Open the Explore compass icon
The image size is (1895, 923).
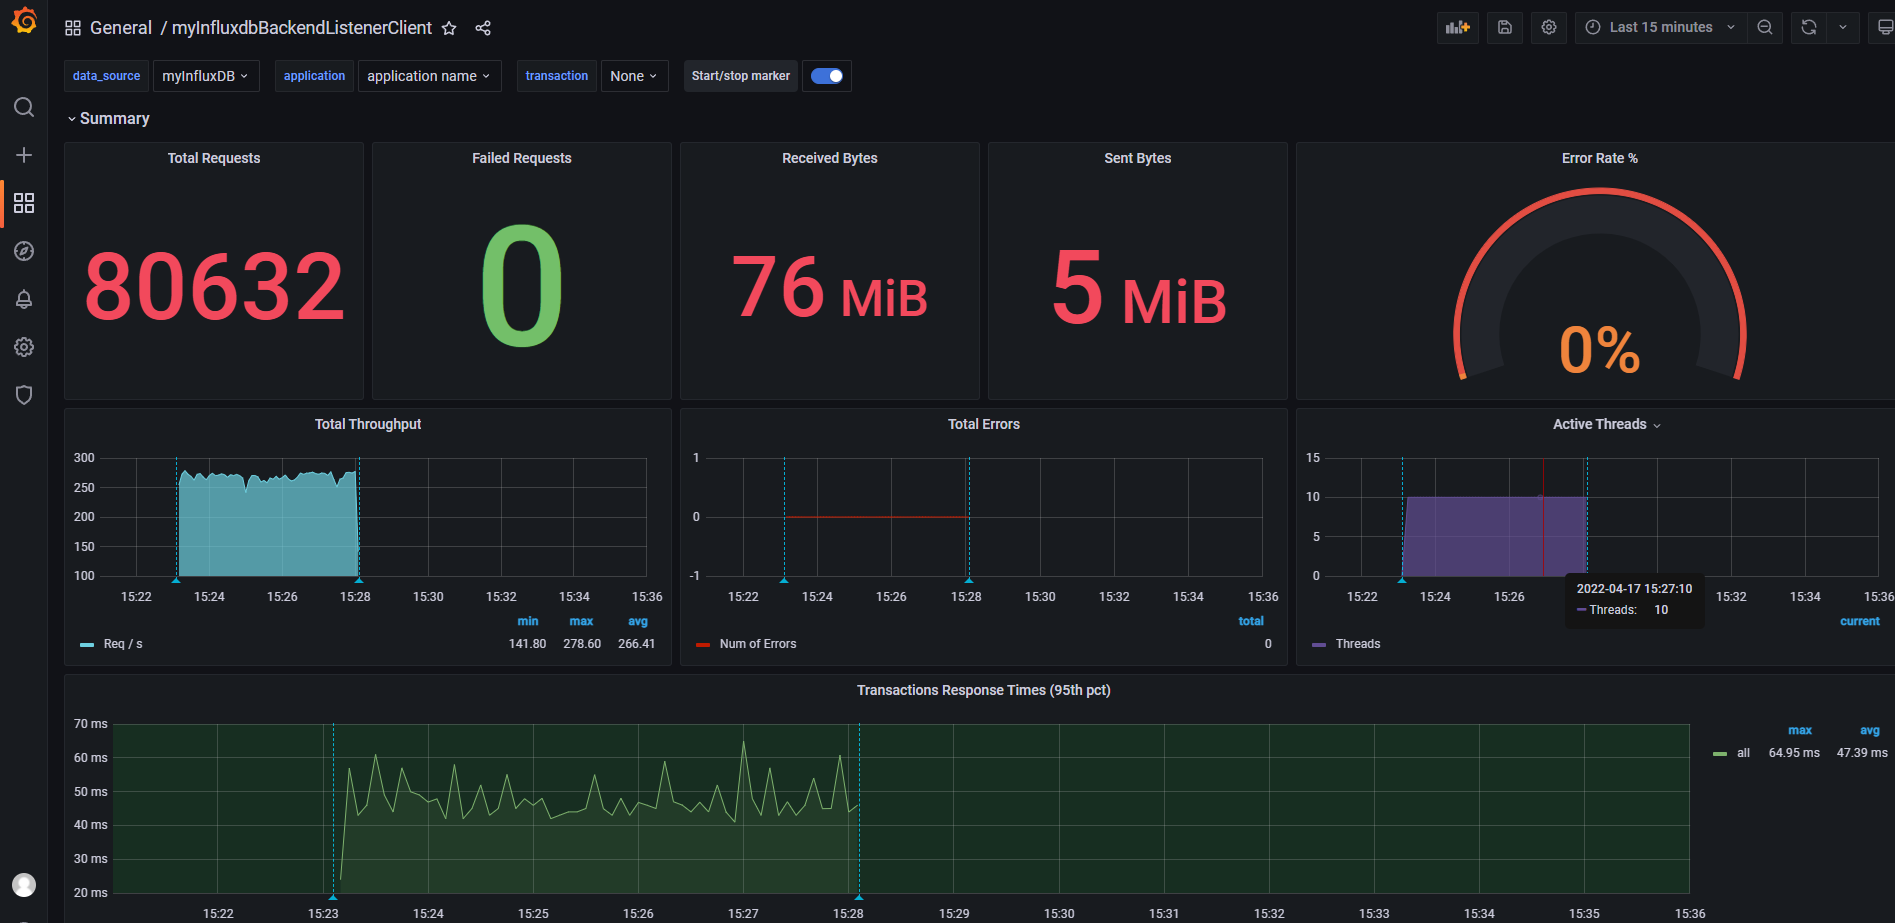click(x=24, y=251)
